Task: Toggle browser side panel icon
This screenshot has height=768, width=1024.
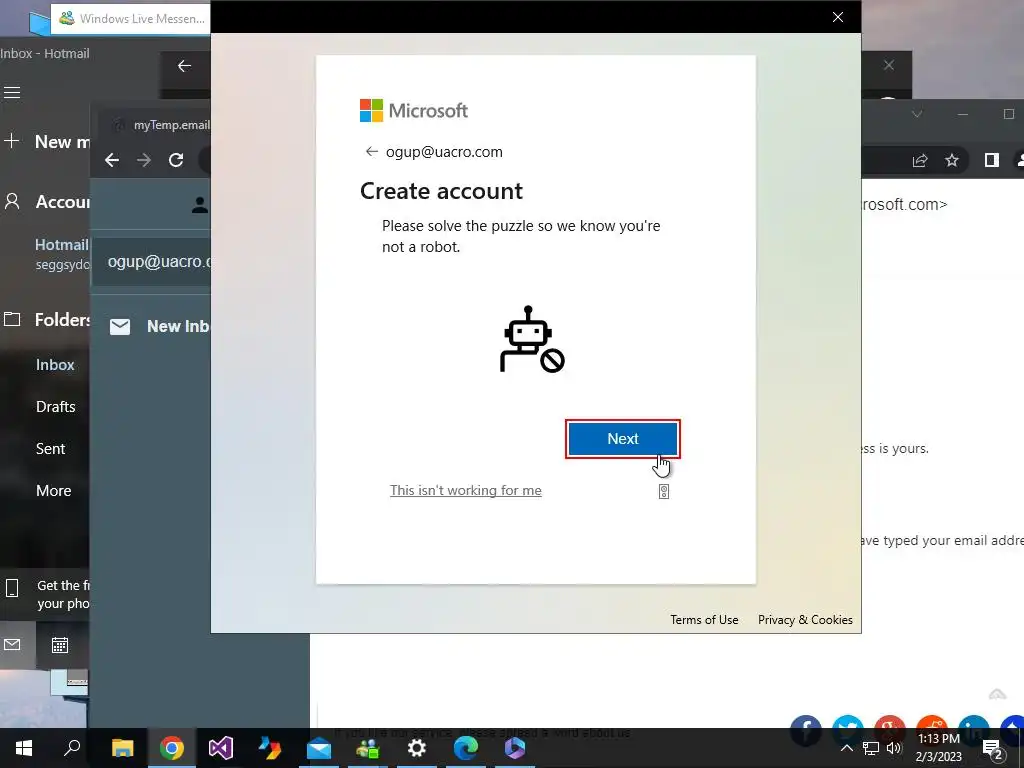Action: [991, 160]
